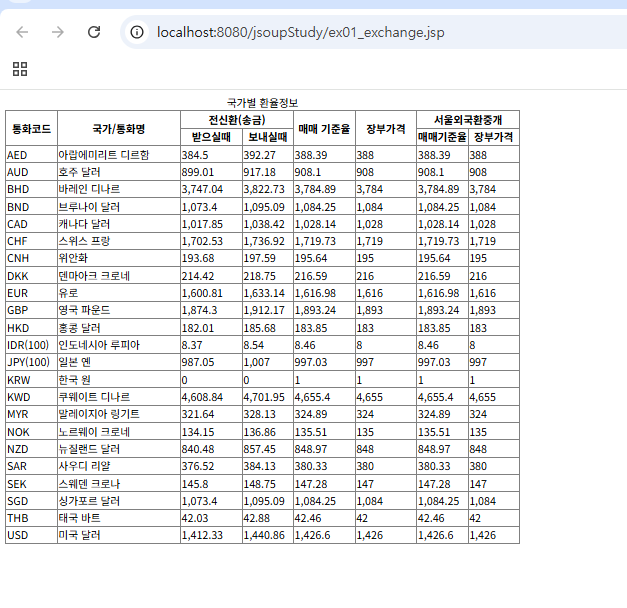Screen dimensions: 627x608
Task: Select the EUR currency code cell
Action: click(x=32, y=293)
